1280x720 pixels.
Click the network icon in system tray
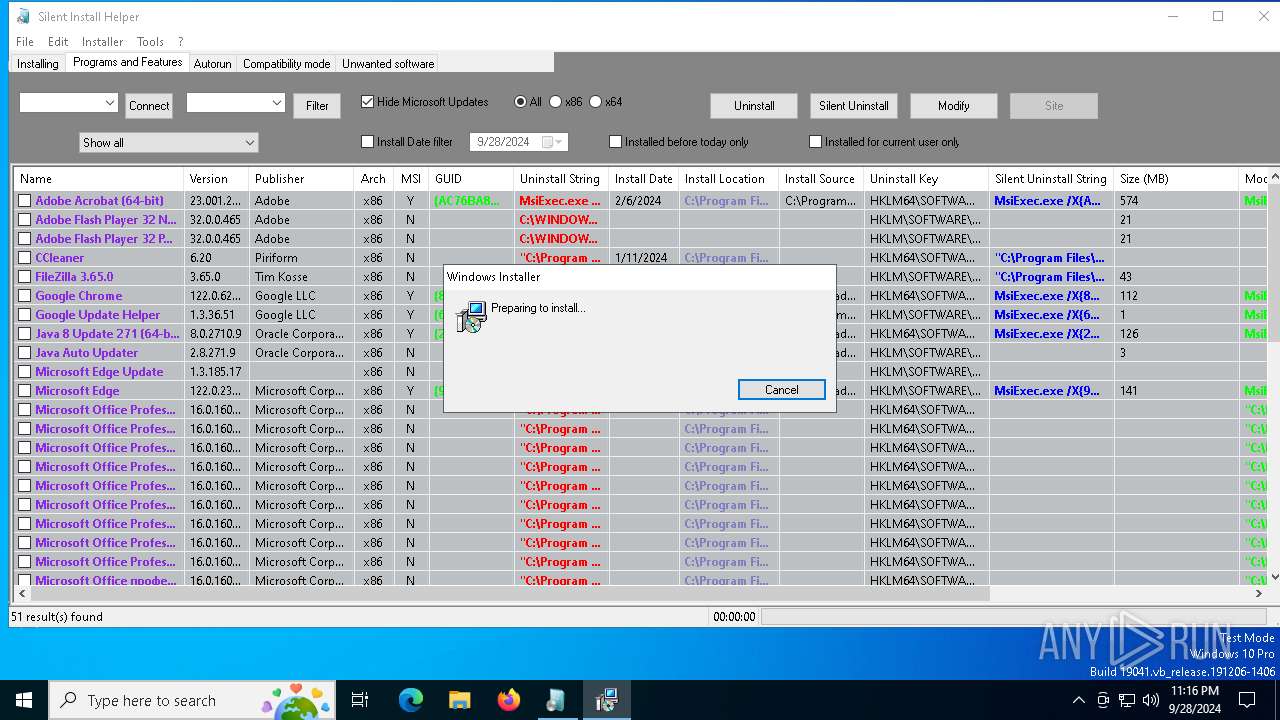[1127, 700]
